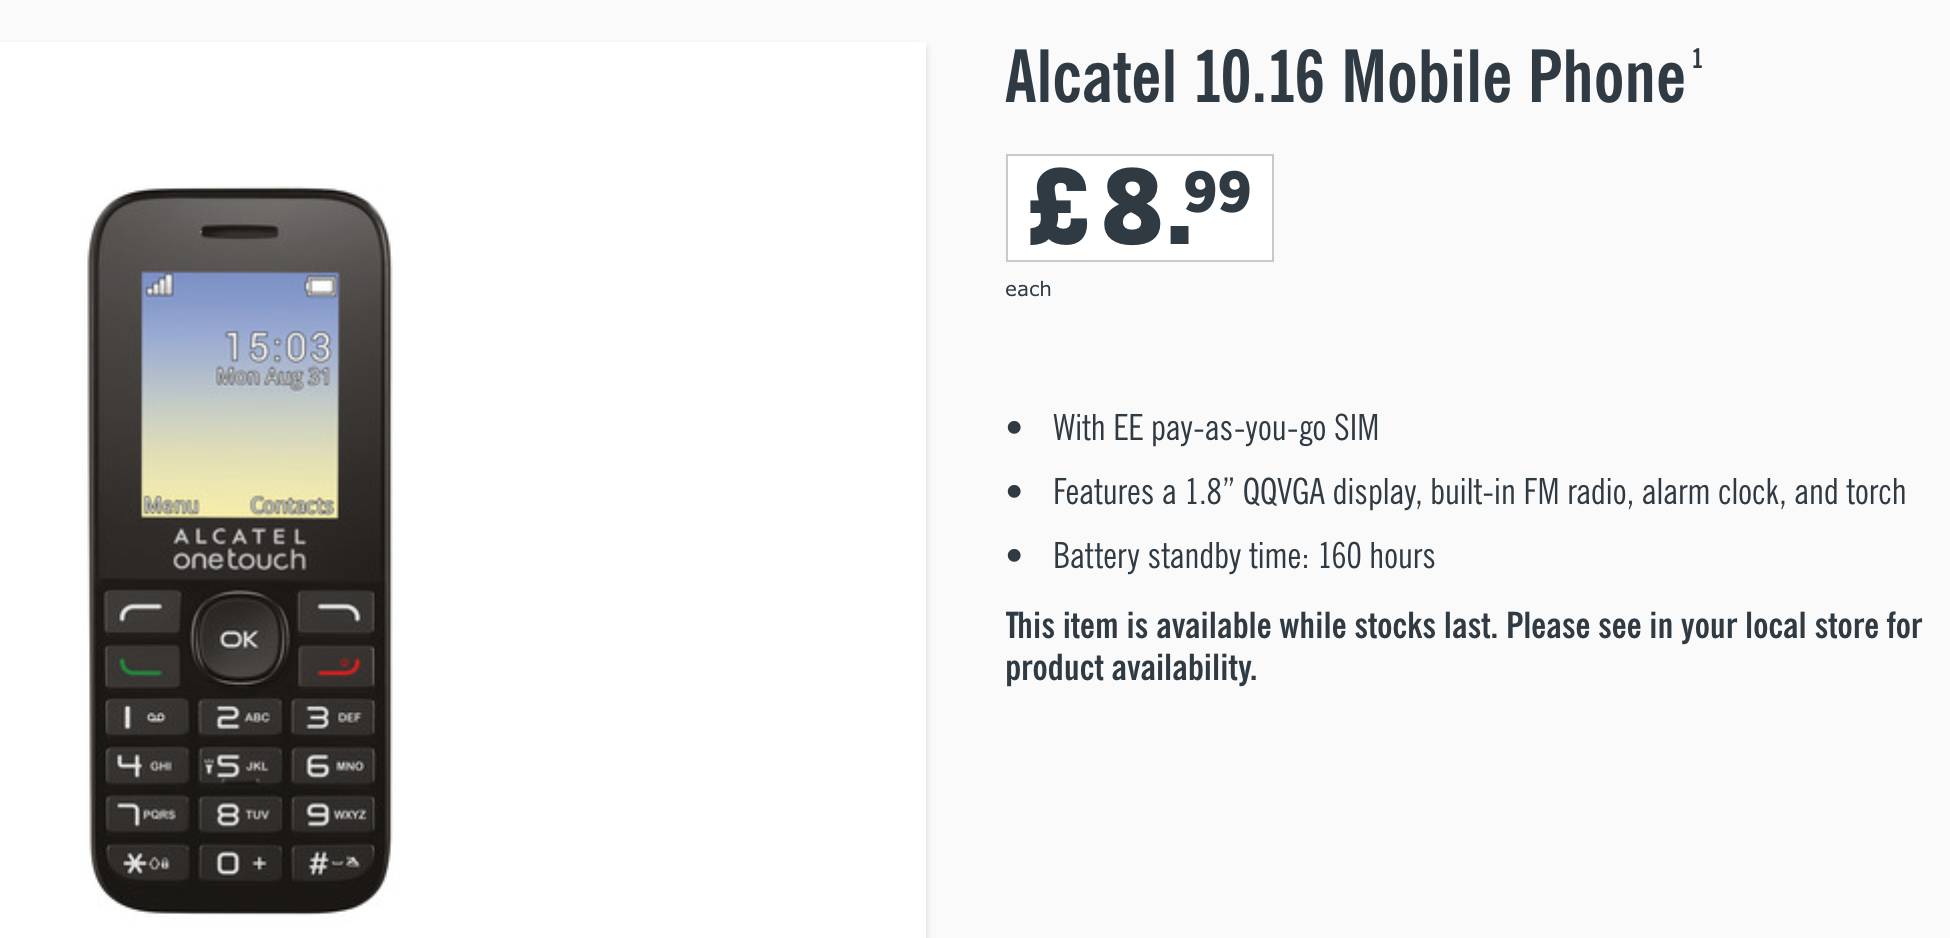Click the green call key on phone
The width and height of the screenshot is (1950, 938).
142,666
